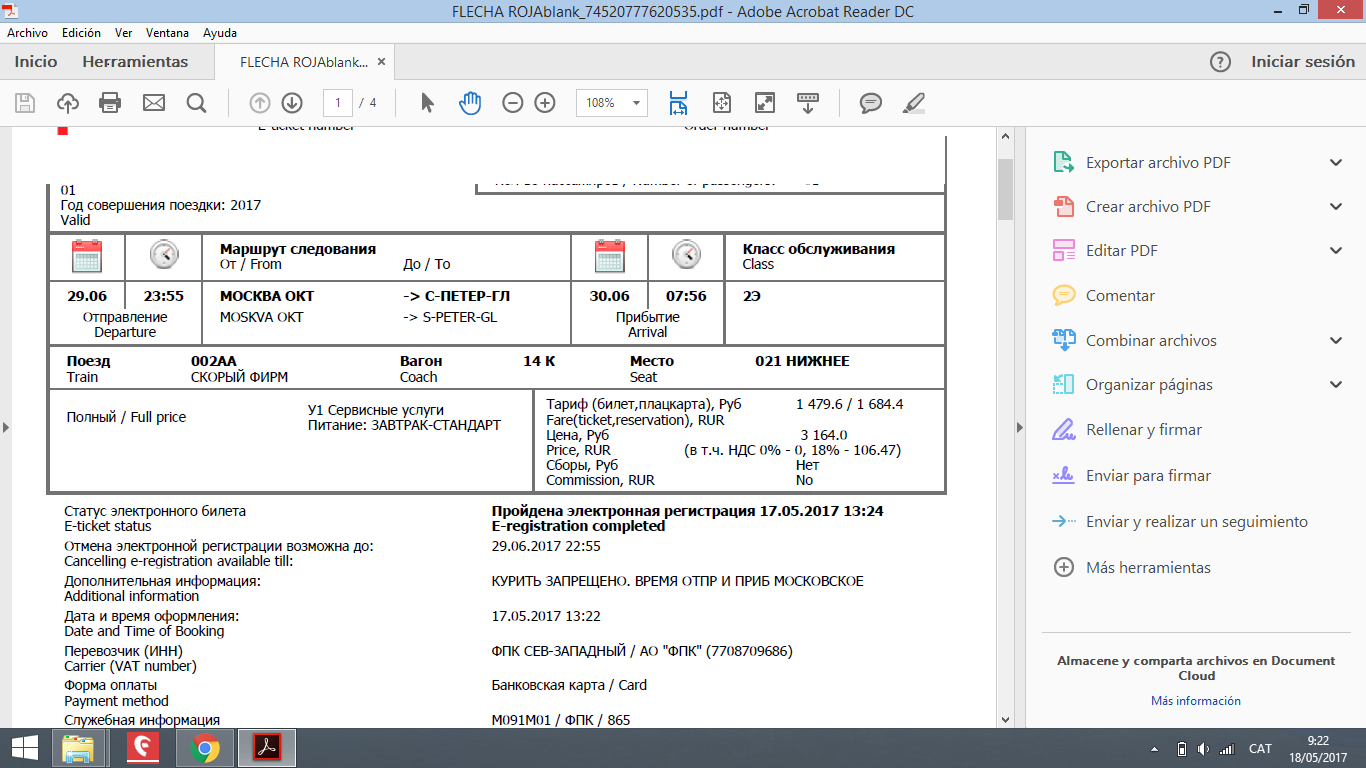Expand Combinar archivos chevron
Image resolution: width=1366 pixels, height=768 pixels.
(1336, 341)
